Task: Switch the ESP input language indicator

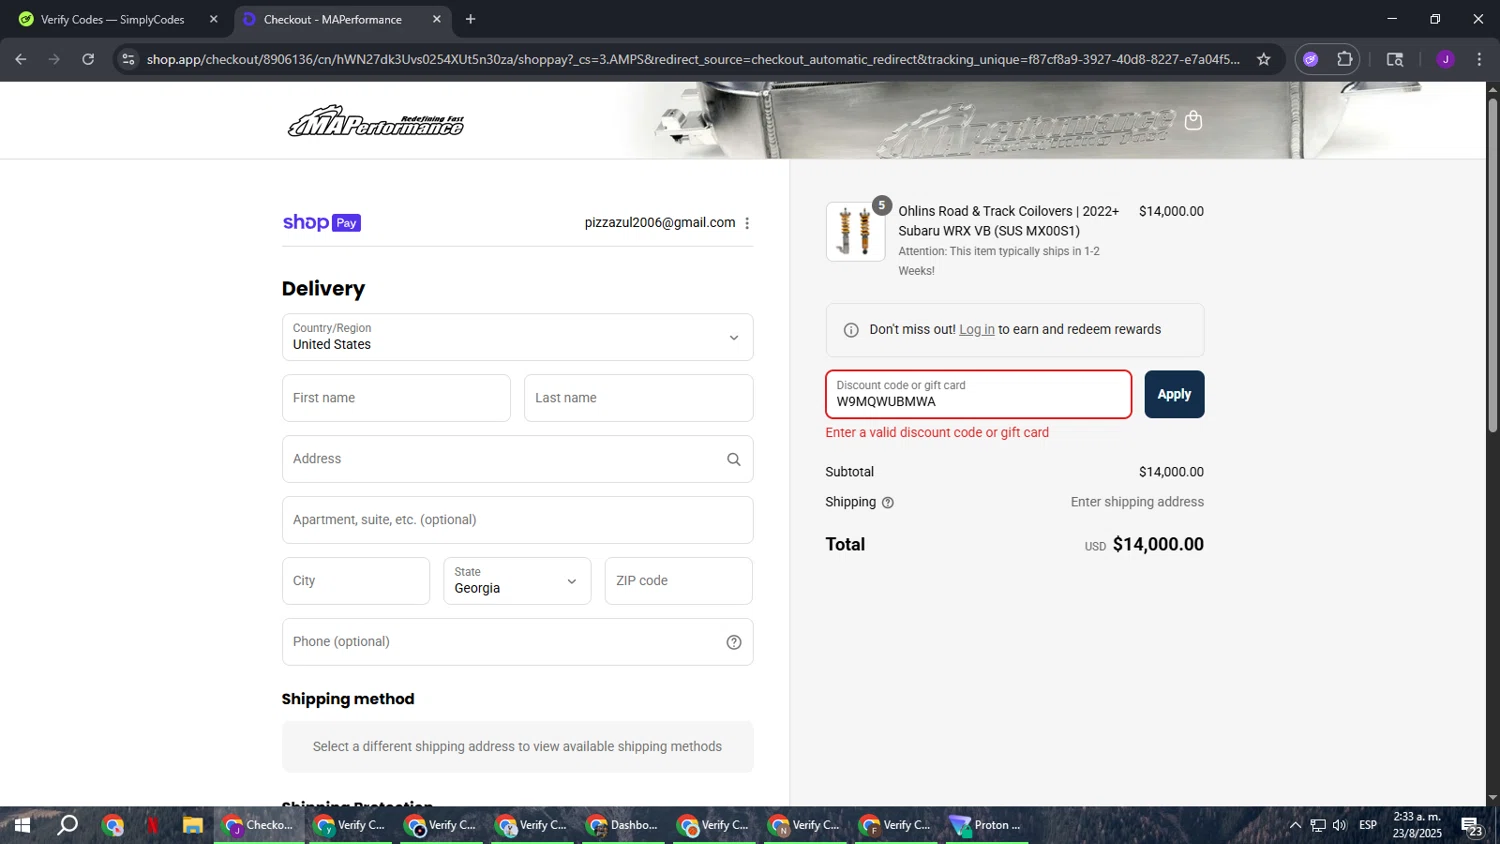Action: tap(1368, 825)
